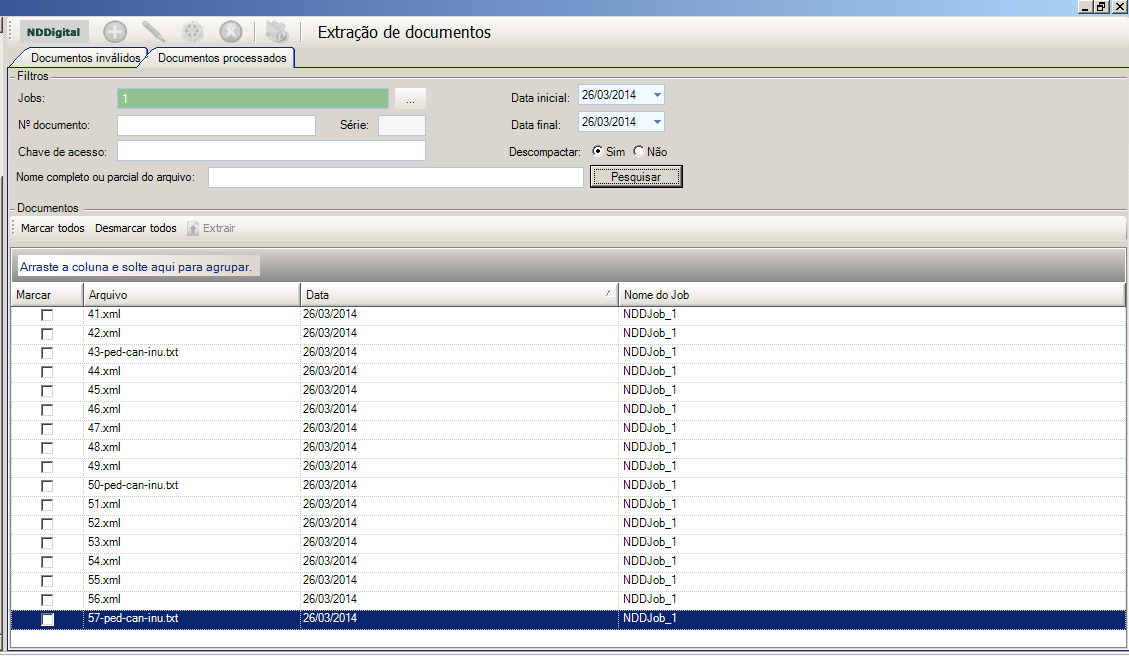Image resolution: width=1129 pixels, height=656 pixels.
Task: Check the box for 53.xml
Action: pos(47,543)
